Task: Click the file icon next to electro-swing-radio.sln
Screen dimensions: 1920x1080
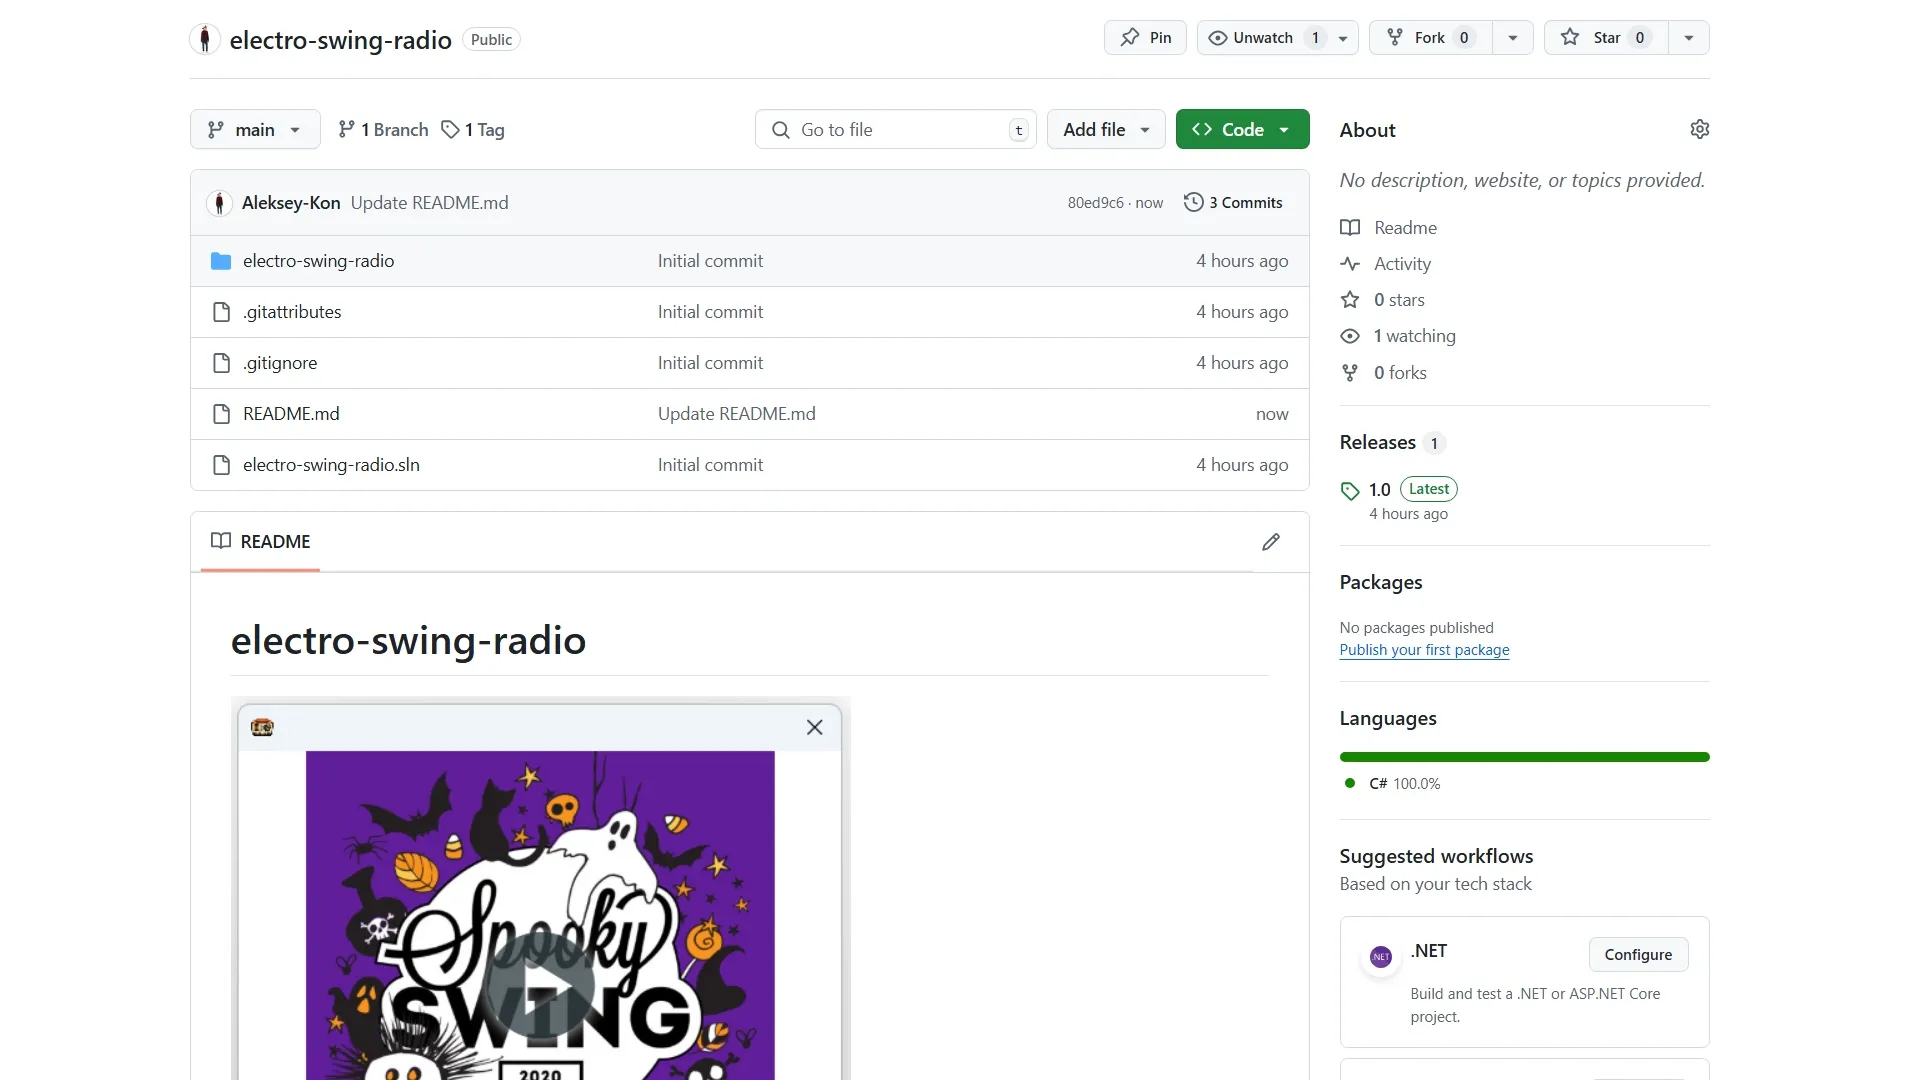Action: tap(221, 465)
